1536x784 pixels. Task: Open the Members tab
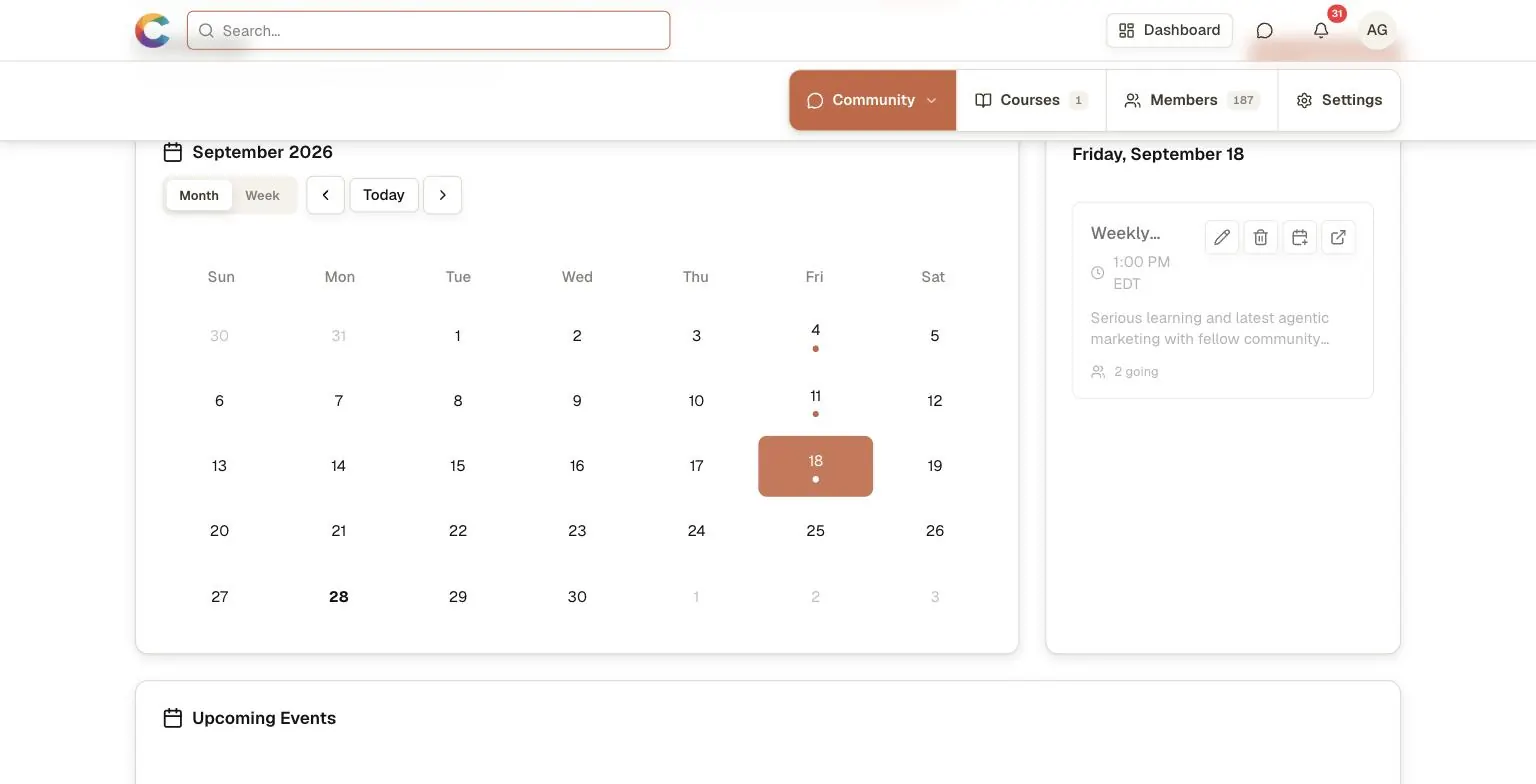(1192, 100)
